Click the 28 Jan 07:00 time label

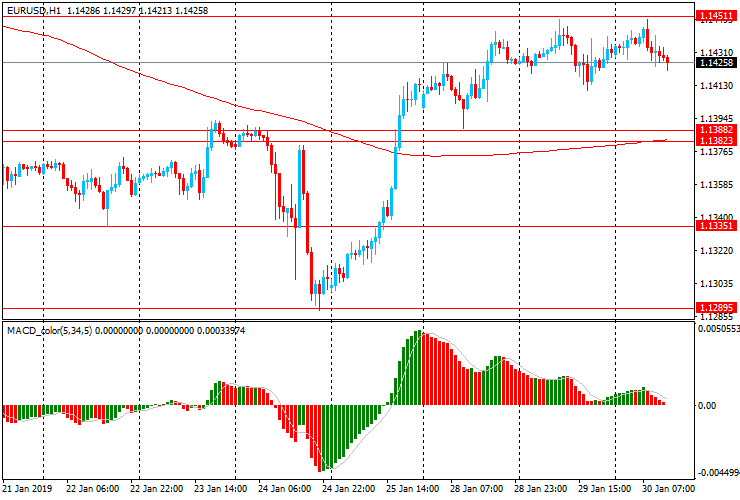(478, 490)
